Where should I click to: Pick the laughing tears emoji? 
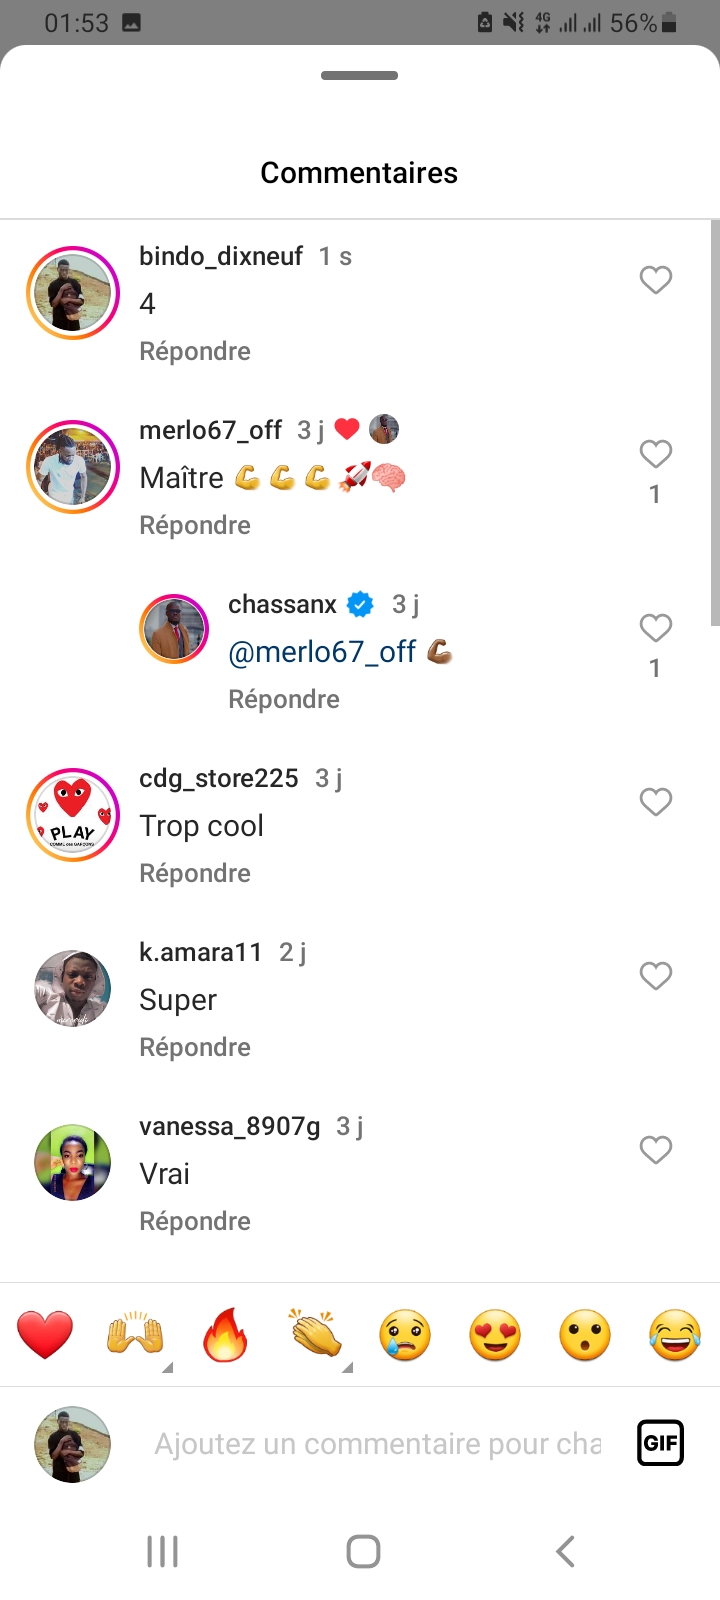[675, 1335]
